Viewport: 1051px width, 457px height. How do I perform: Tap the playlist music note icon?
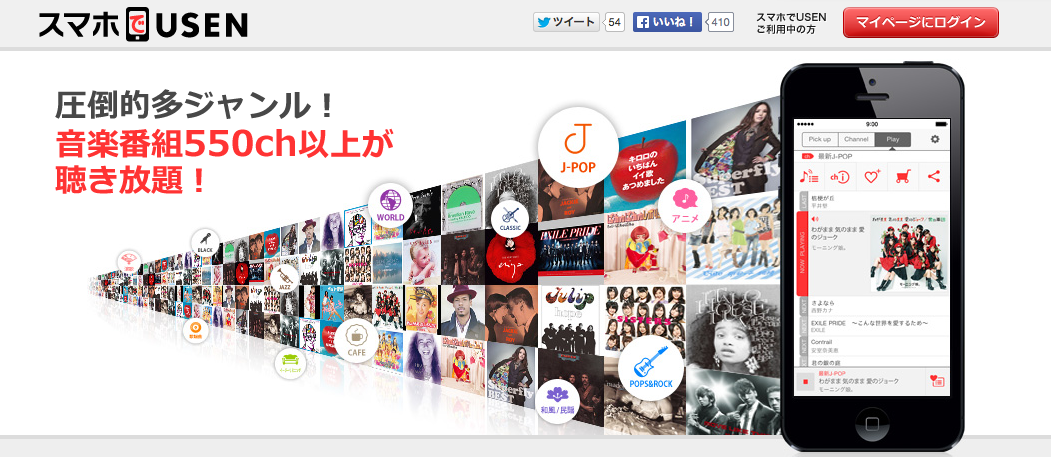tap(810, 177)
